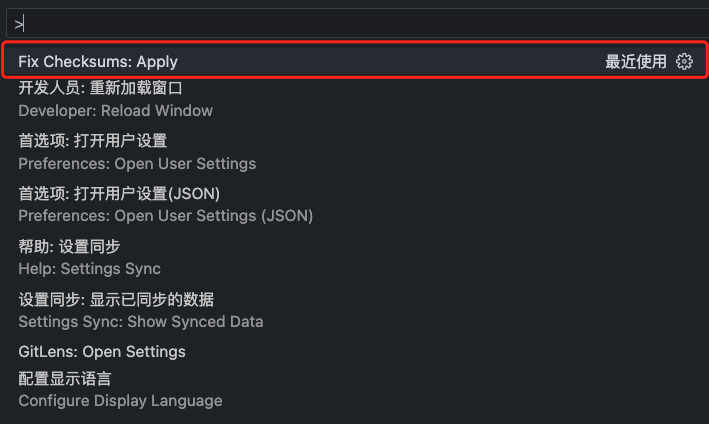Select 设置同步: 显示已同步的数据 command
Image resolution: width=709 pixels, height=424 pixels.
click(116, 299)
